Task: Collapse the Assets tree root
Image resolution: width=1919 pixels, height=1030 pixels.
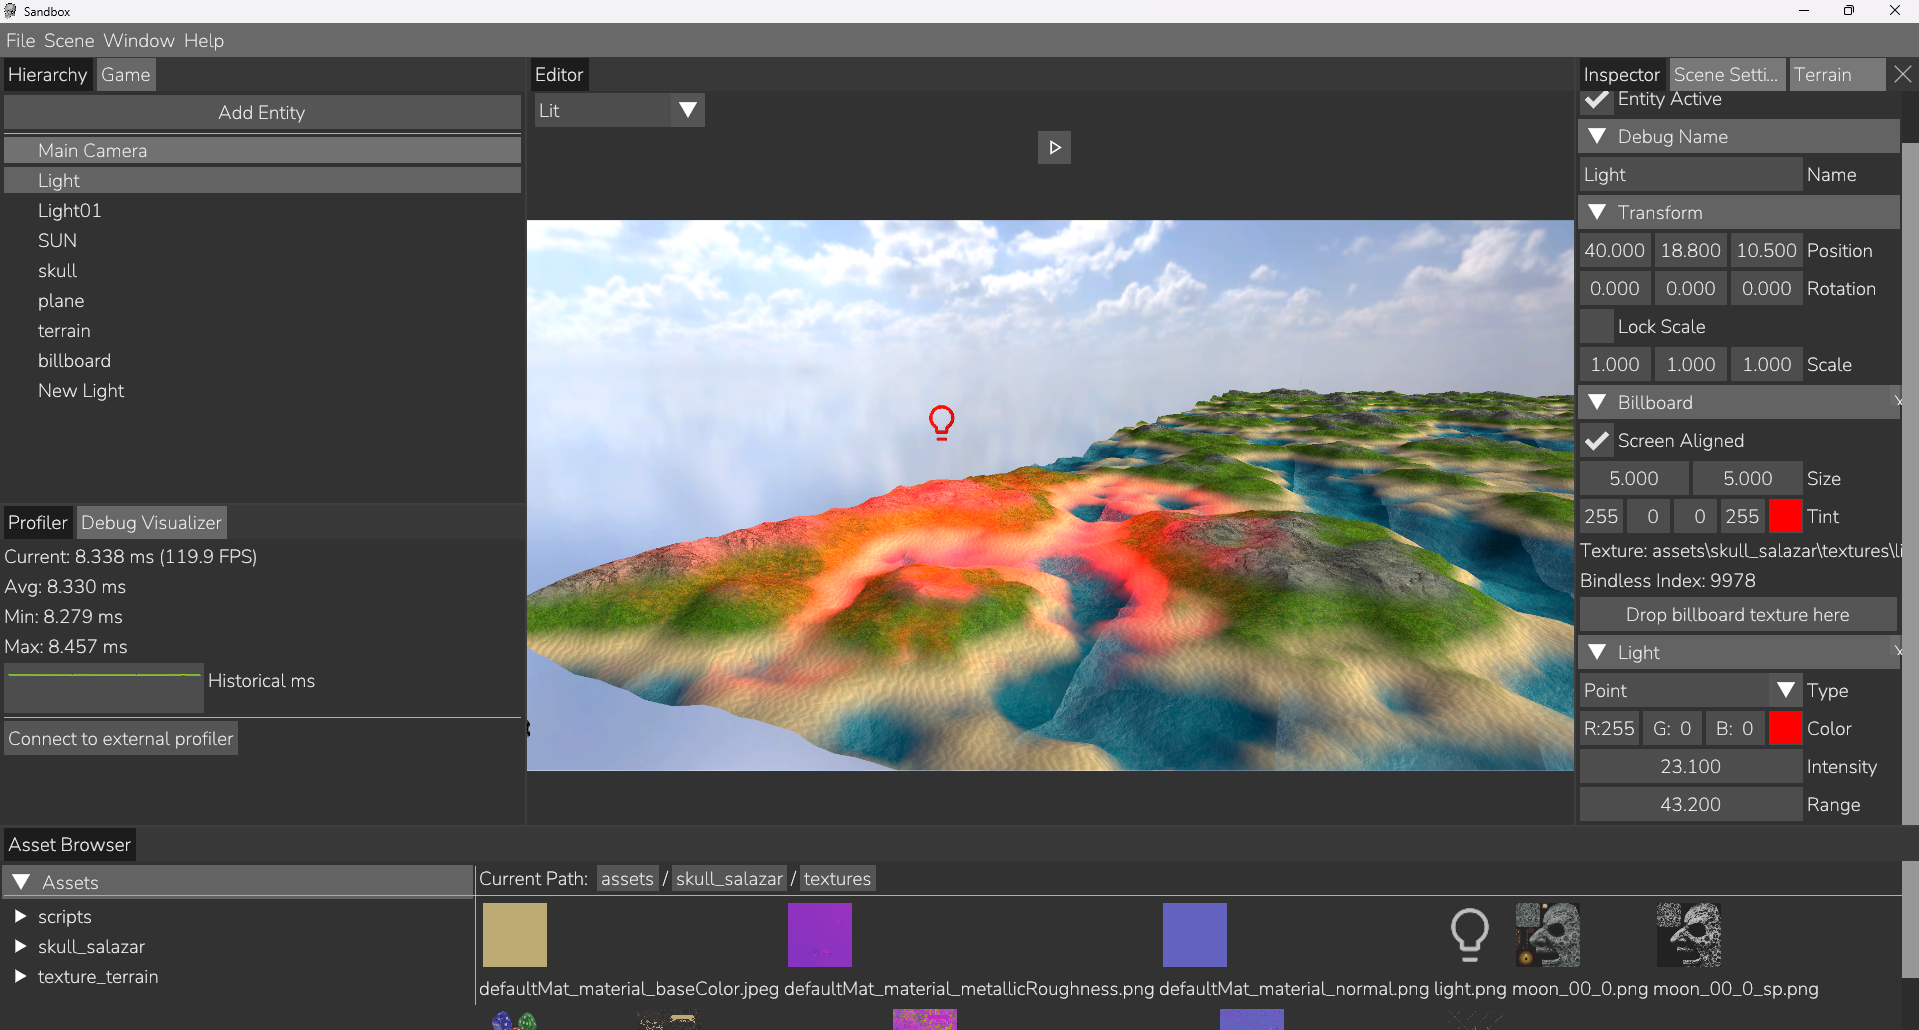Action: tap(21, 883)
